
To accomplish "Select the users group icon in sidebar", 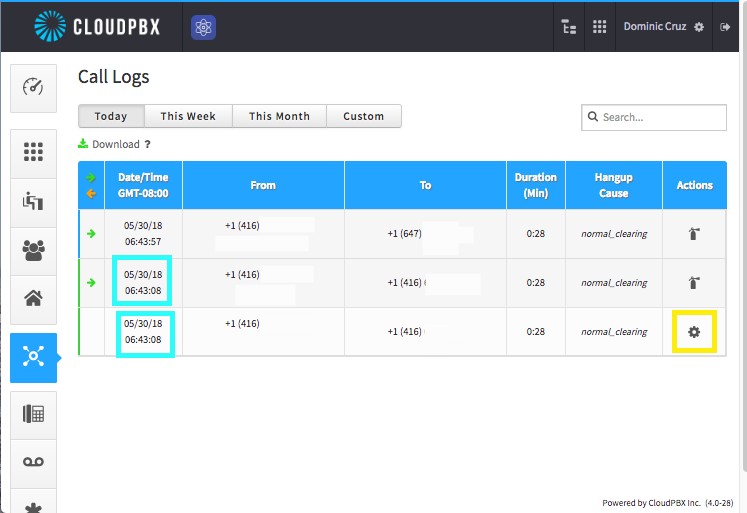I will click(x=33, y=251).
